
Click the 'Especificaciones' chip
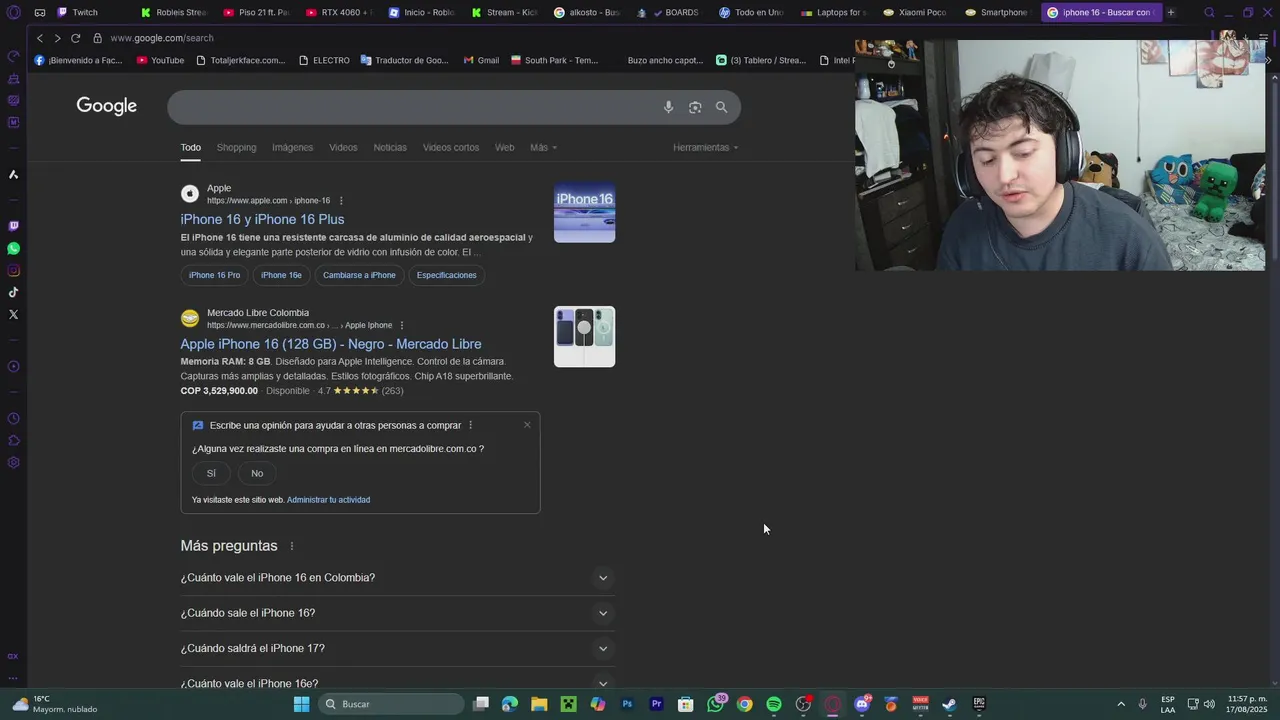[x=447, y=275]
